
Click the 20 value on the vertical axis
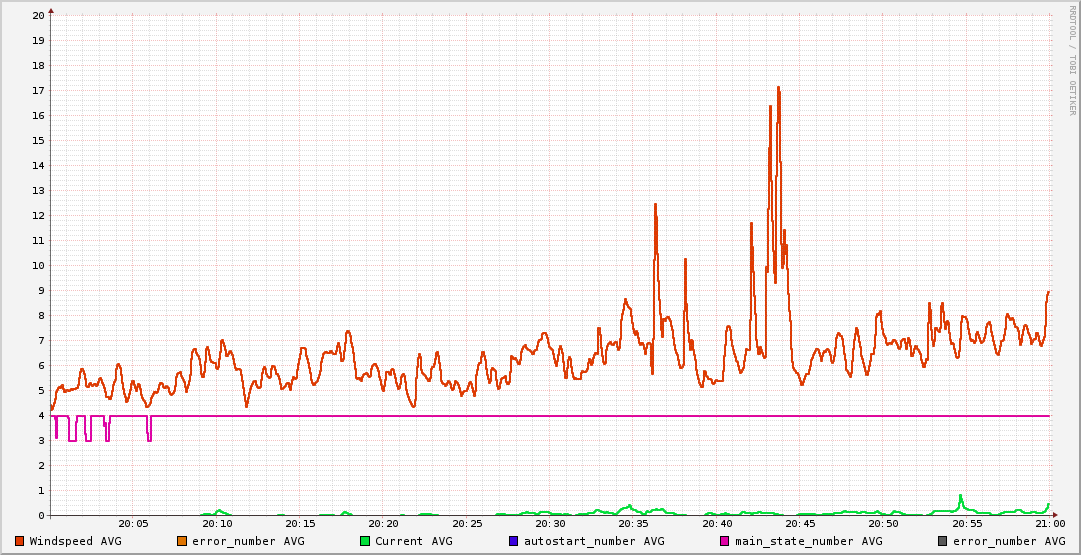point(38,15)
